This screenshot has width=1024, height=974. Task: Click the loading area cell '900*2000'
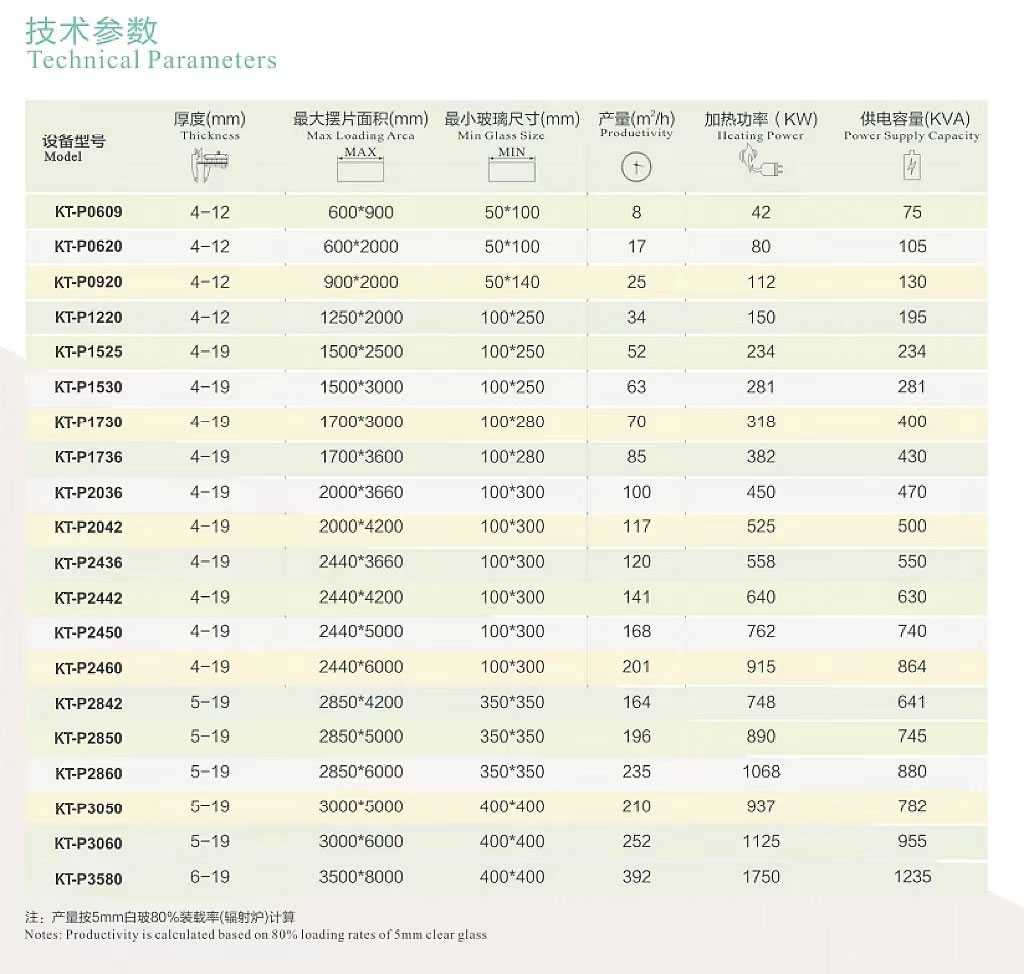point(361,282)
